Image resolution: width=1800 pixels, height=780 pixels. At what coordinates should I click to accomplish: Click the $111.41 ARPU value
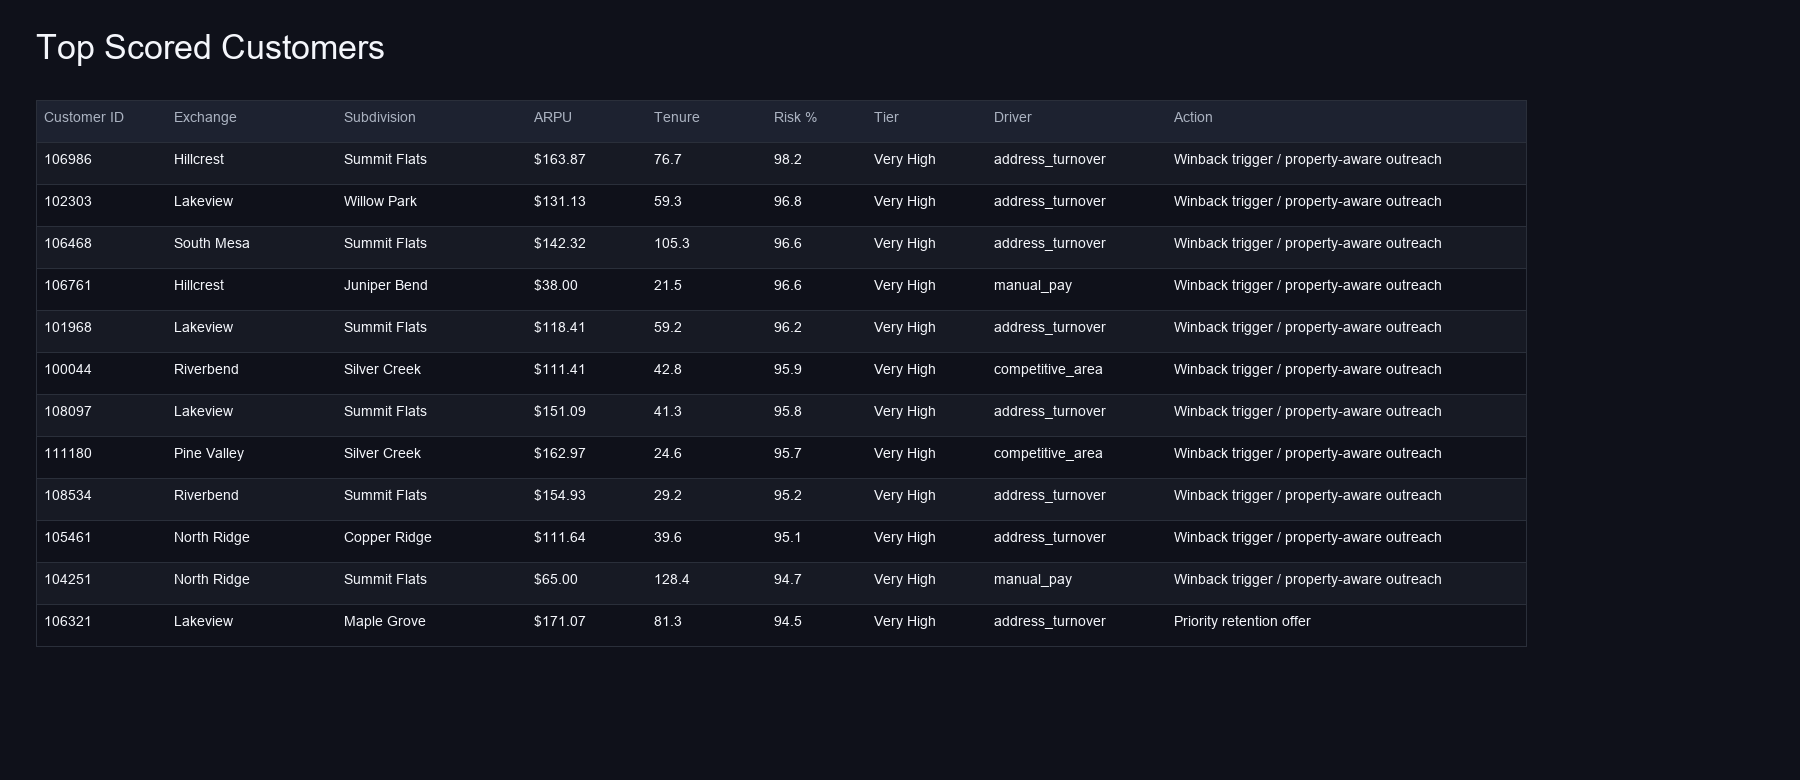click(560, 369)
